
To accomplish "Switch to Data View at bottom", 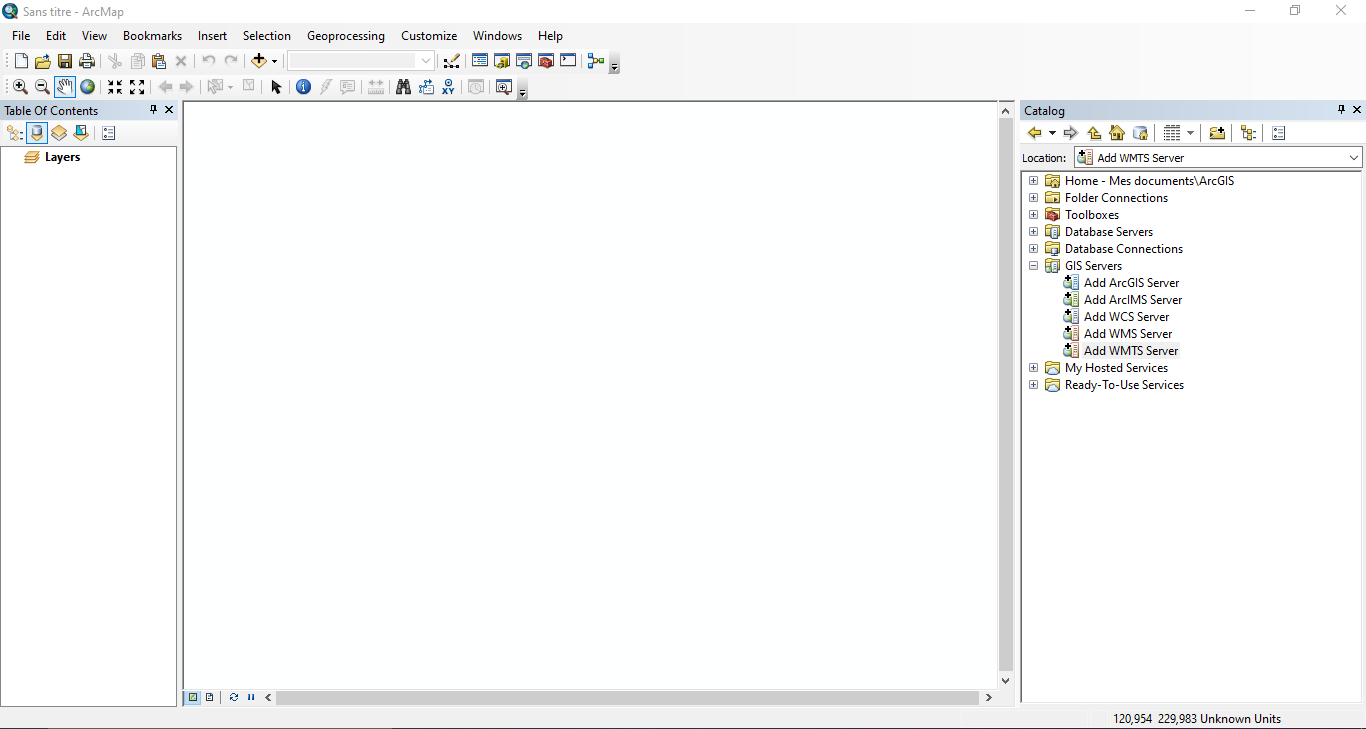I will [193, 698].
